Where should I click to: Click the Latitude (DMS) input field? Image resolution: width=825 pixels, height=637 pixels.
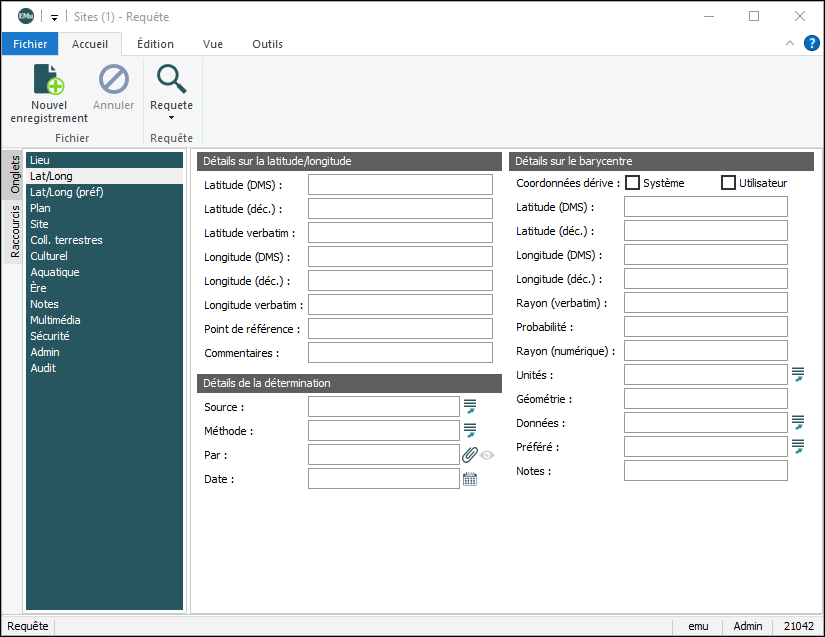[x=400, y=185]
